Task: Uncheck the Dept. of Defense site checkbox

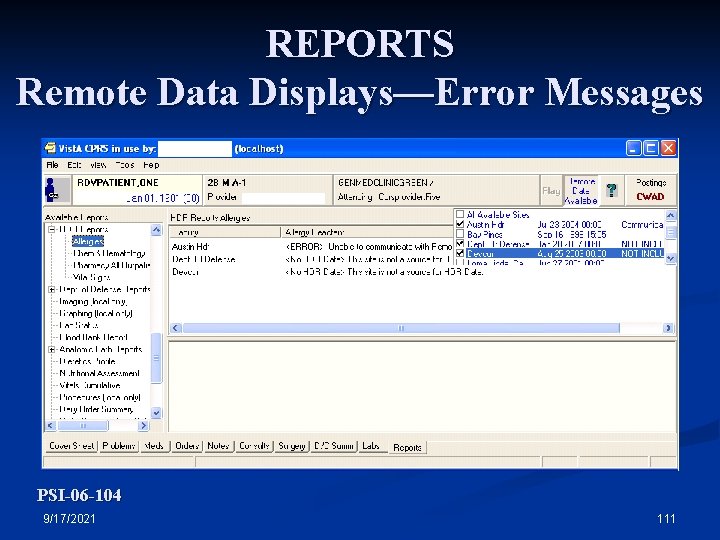Action: (460, 243)
